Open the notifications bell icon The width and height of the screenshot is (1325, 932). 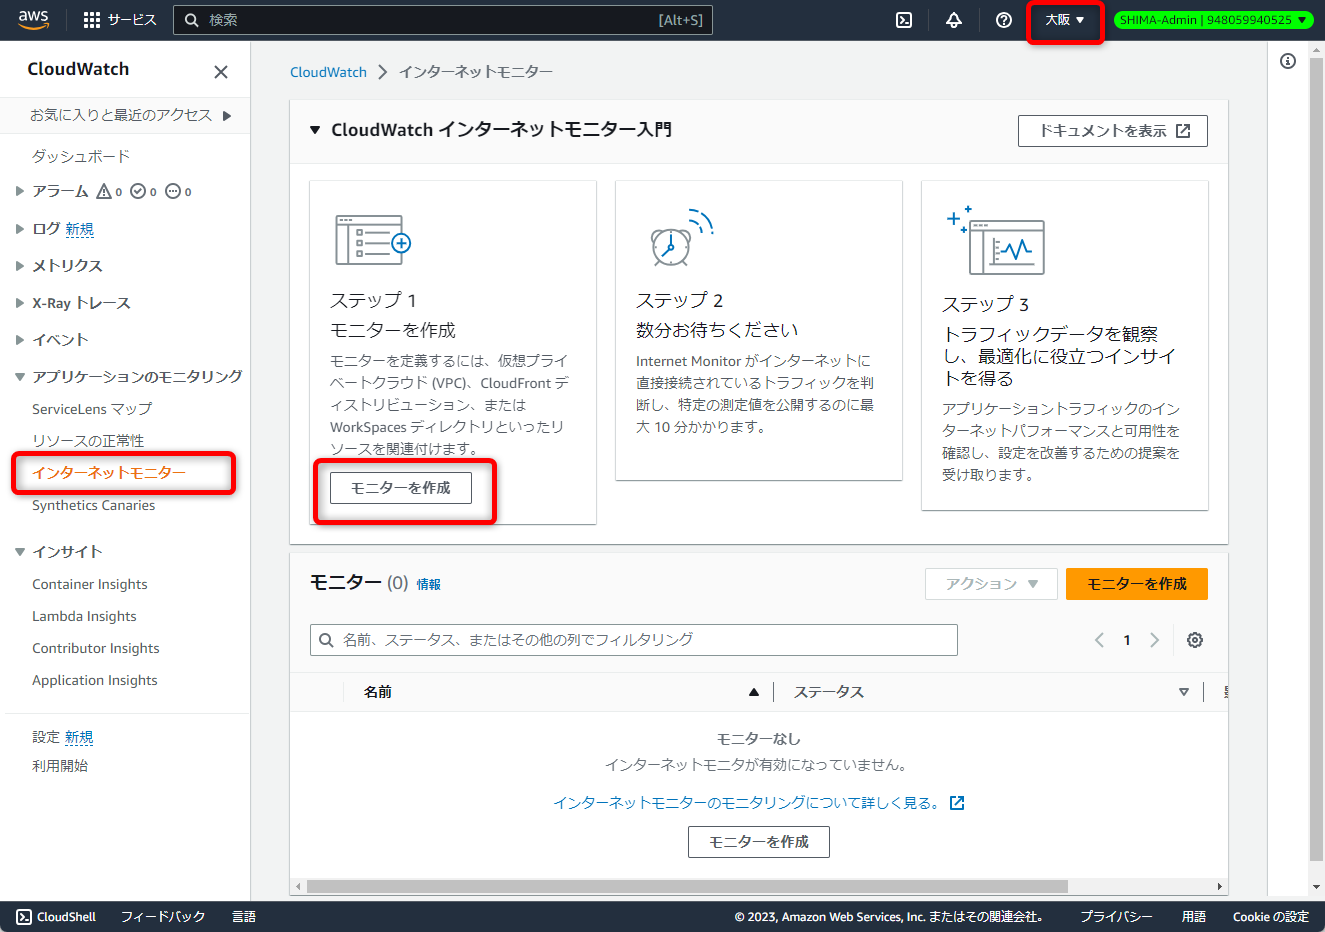[x=953, y=19]
